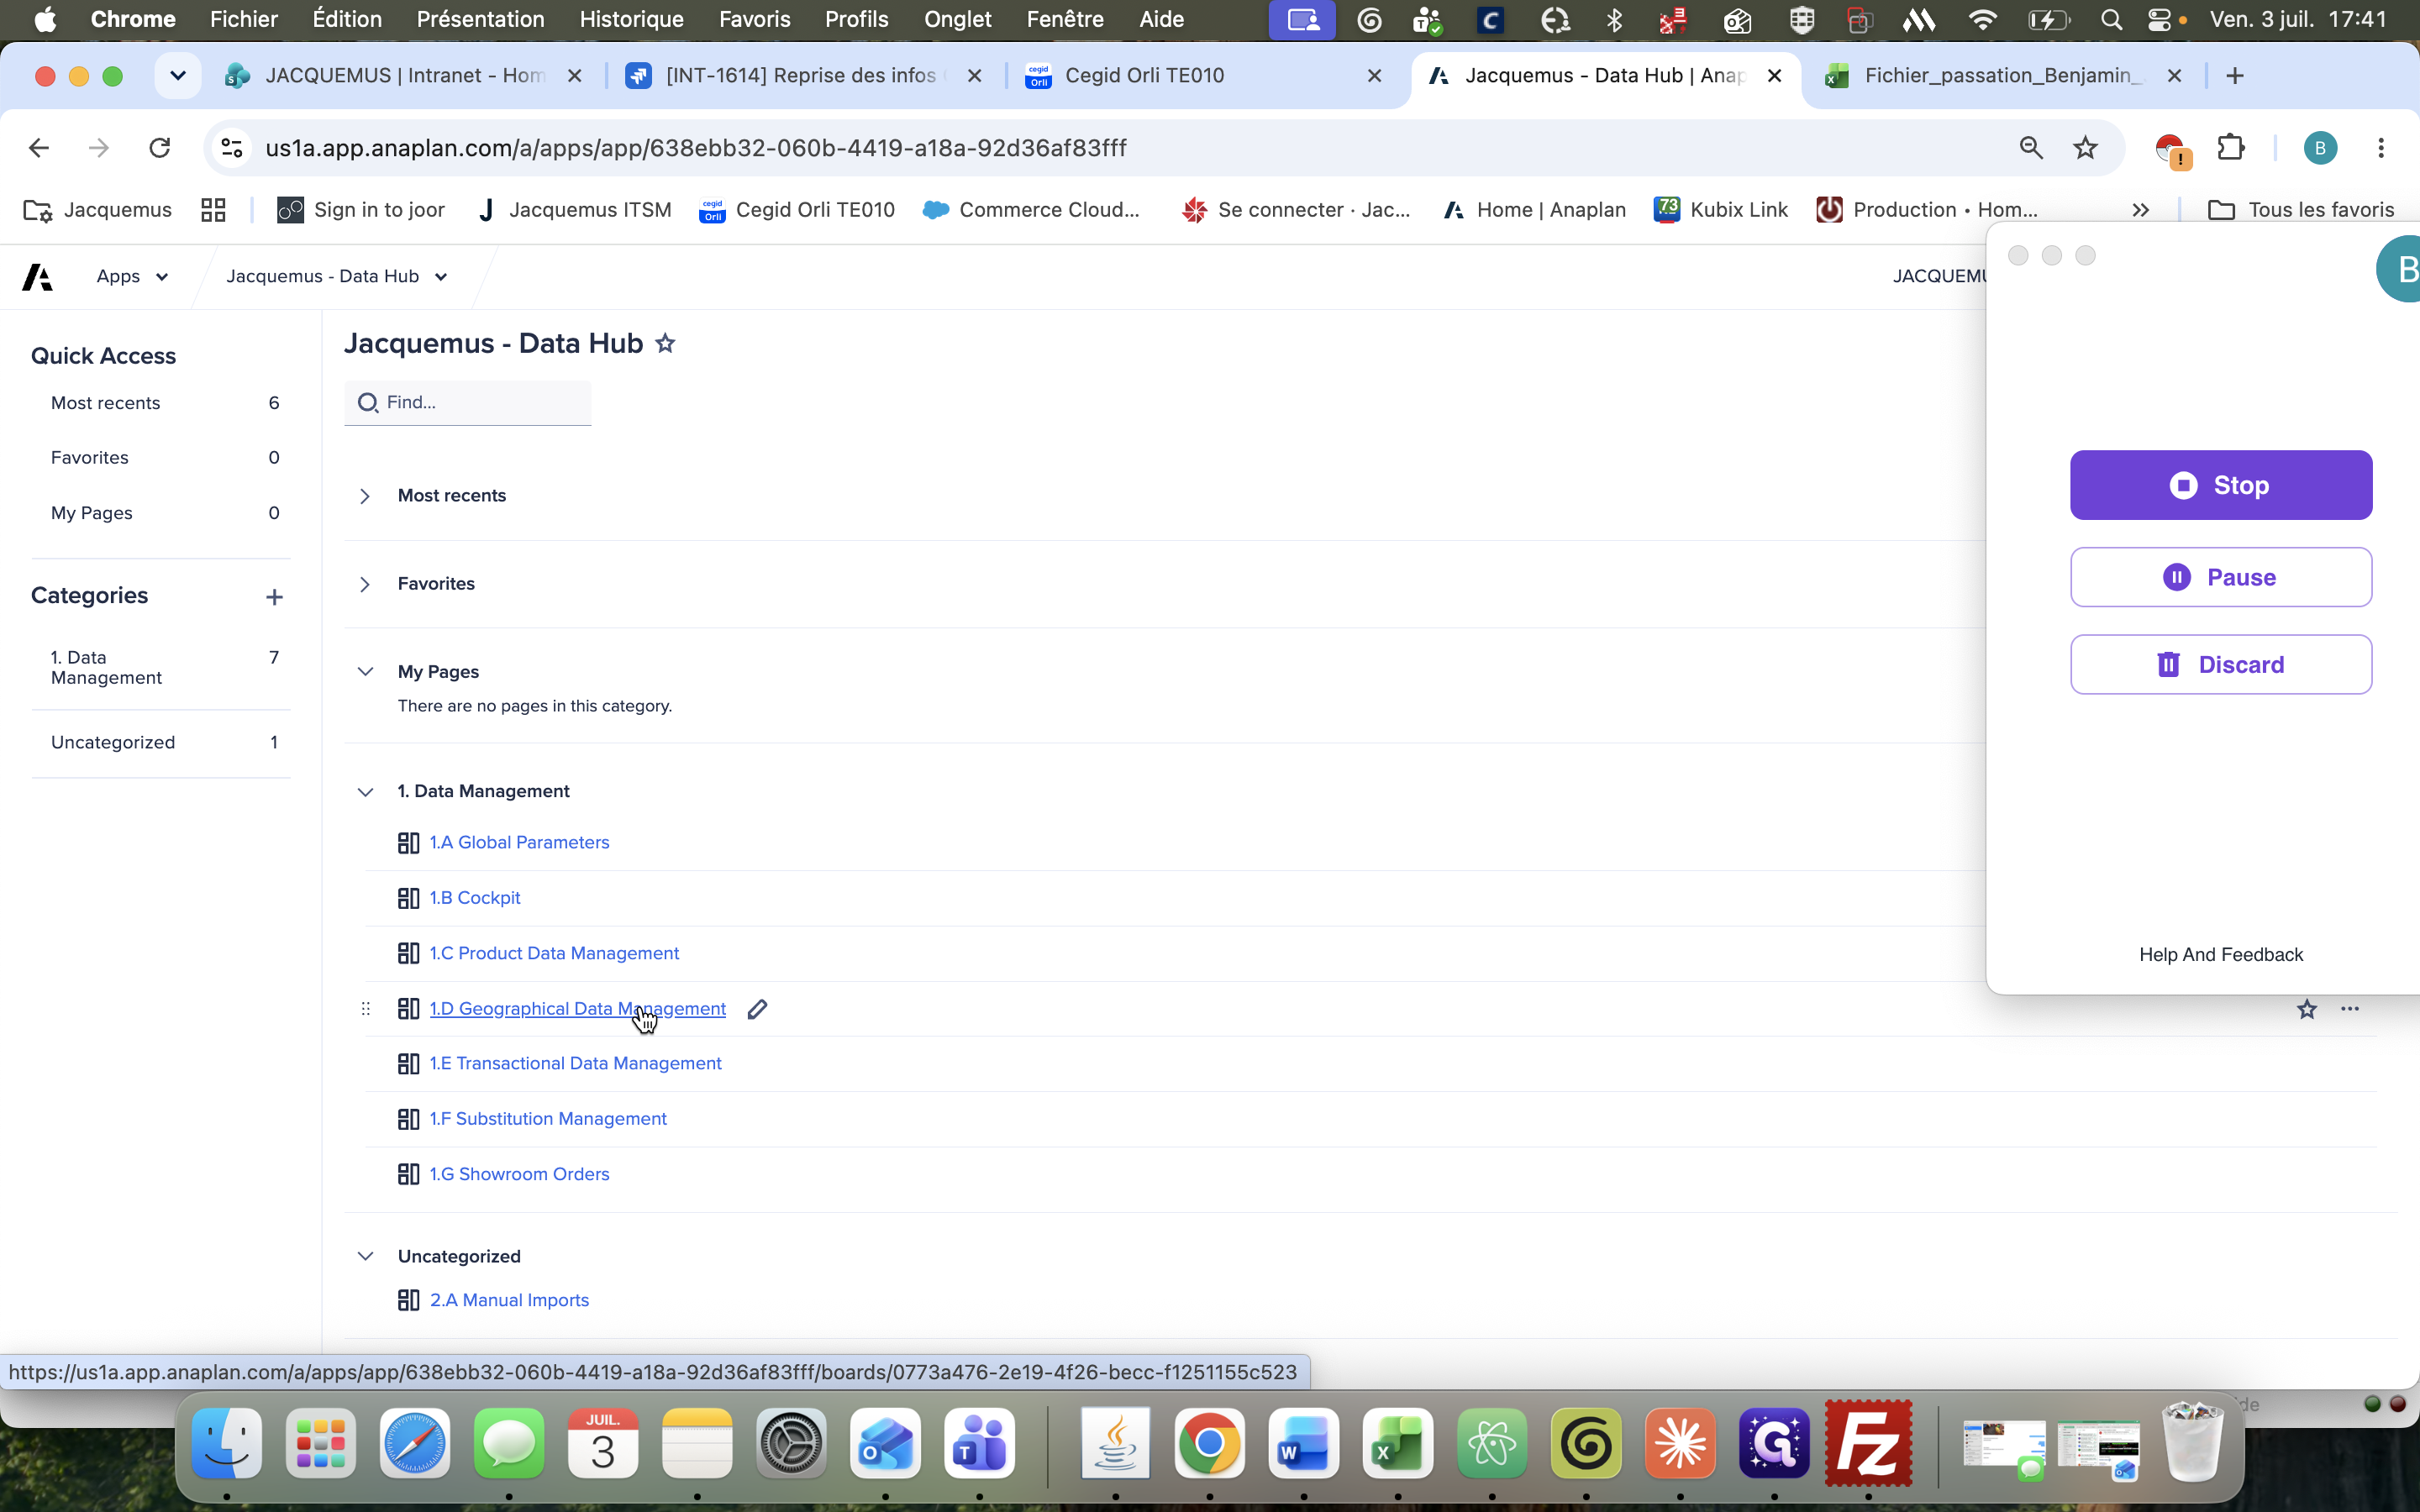Click the Stop recording button
This screenshot has height=1512, width=2420.
(x=2221, y=485)
